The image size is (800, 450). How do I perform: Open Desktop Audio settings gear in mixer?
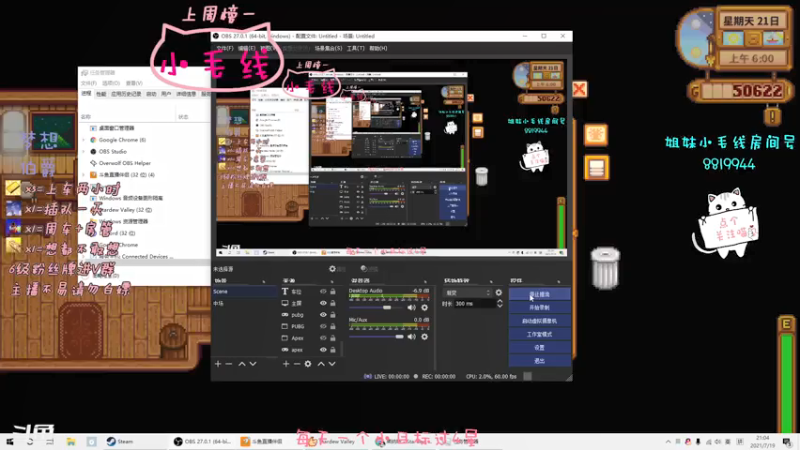tap(424, 308)
